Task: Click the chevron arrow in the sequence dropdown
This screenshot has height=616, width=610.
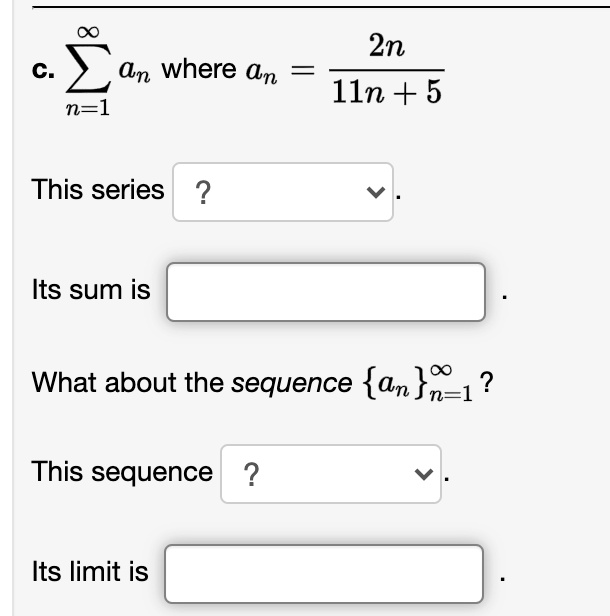Action: pos(424,474)
